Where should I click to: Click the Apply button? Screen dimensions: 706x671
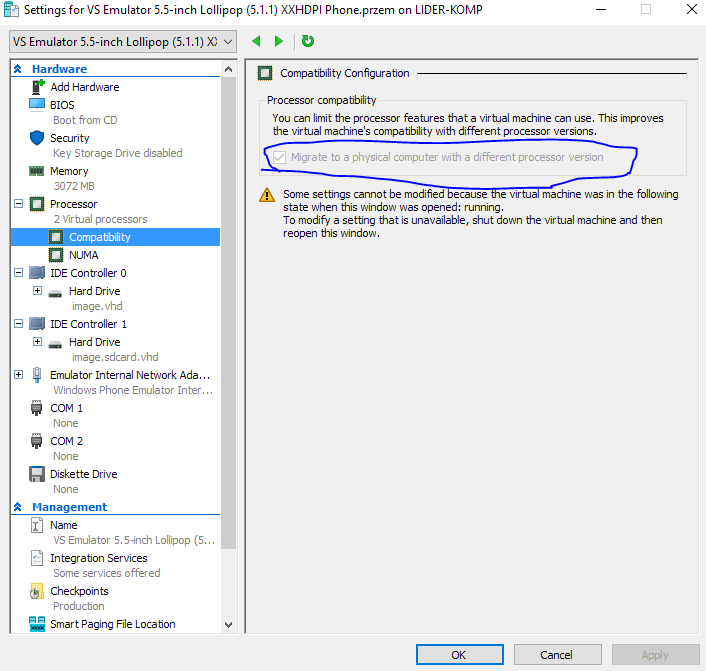pyautogui.click(x=655, y=654)
